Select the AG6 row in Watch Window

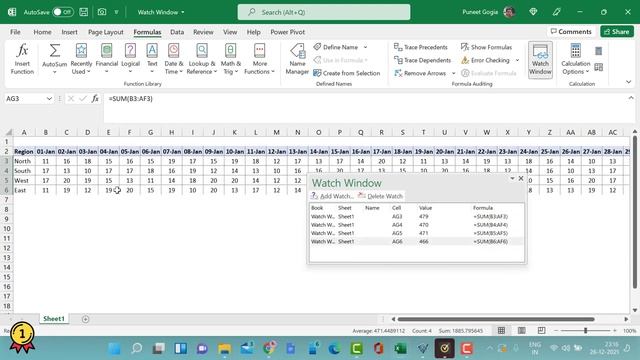tap(416, 241)
